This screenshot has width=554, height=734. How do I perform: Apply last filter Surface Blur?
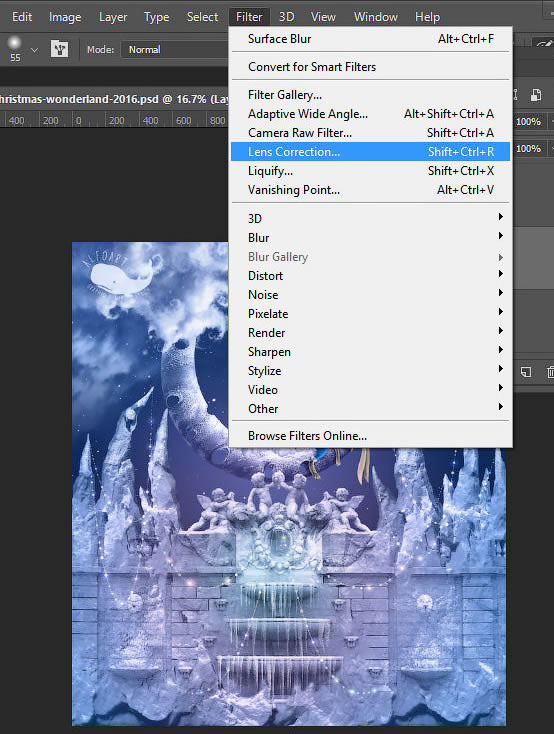tap(370, 39)
